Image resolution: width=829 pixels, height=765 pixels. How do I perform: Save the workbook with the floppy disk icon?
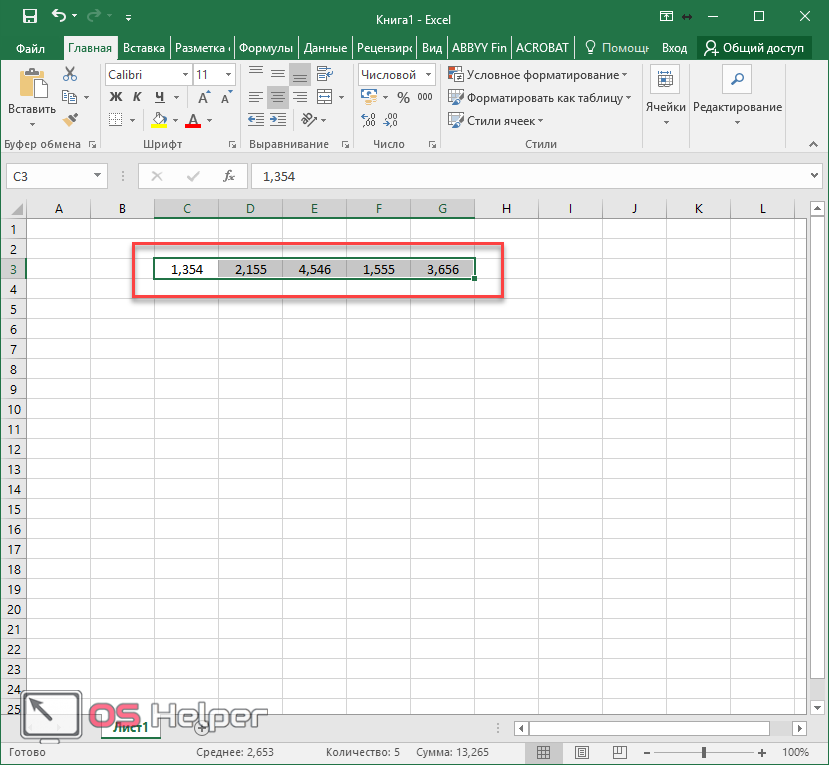[29, 16]
